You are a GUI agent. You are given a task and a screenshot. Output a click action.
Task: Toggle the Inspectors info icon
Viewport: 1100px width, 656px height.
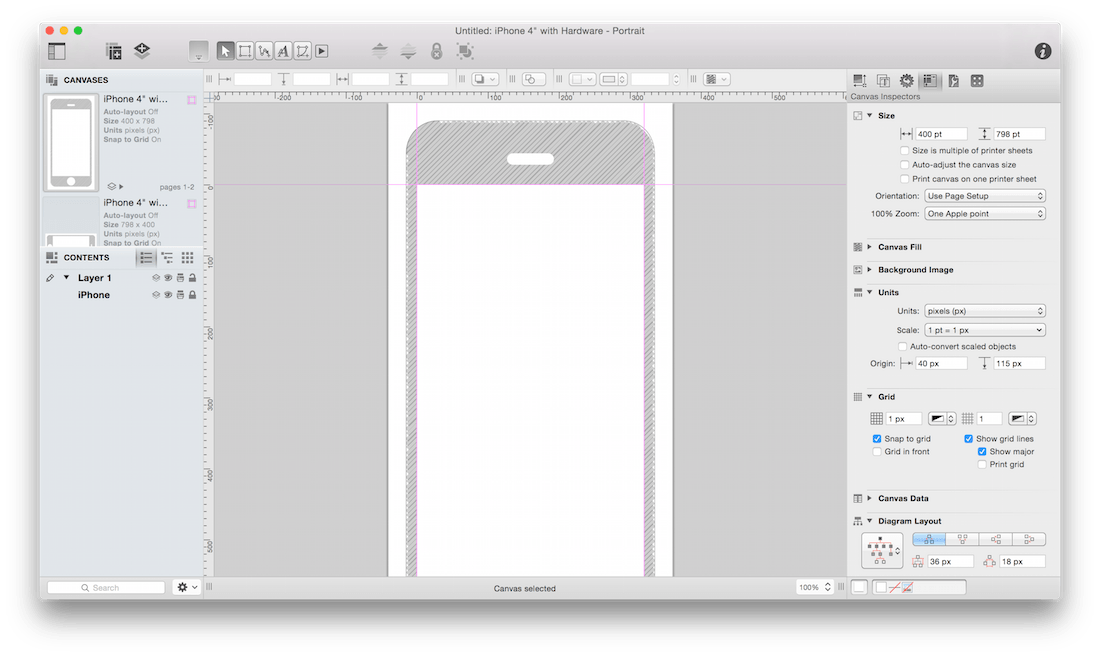(1042, 51)
